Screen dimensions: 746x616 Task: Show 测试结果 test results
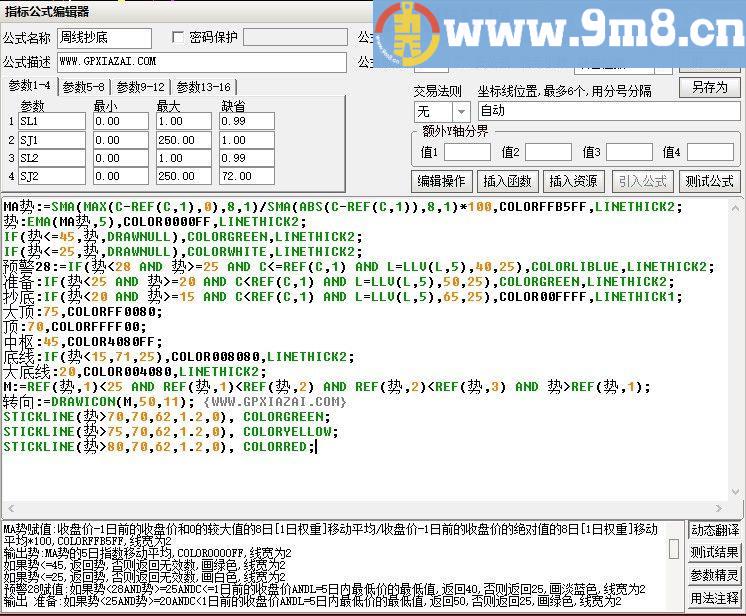715,553
